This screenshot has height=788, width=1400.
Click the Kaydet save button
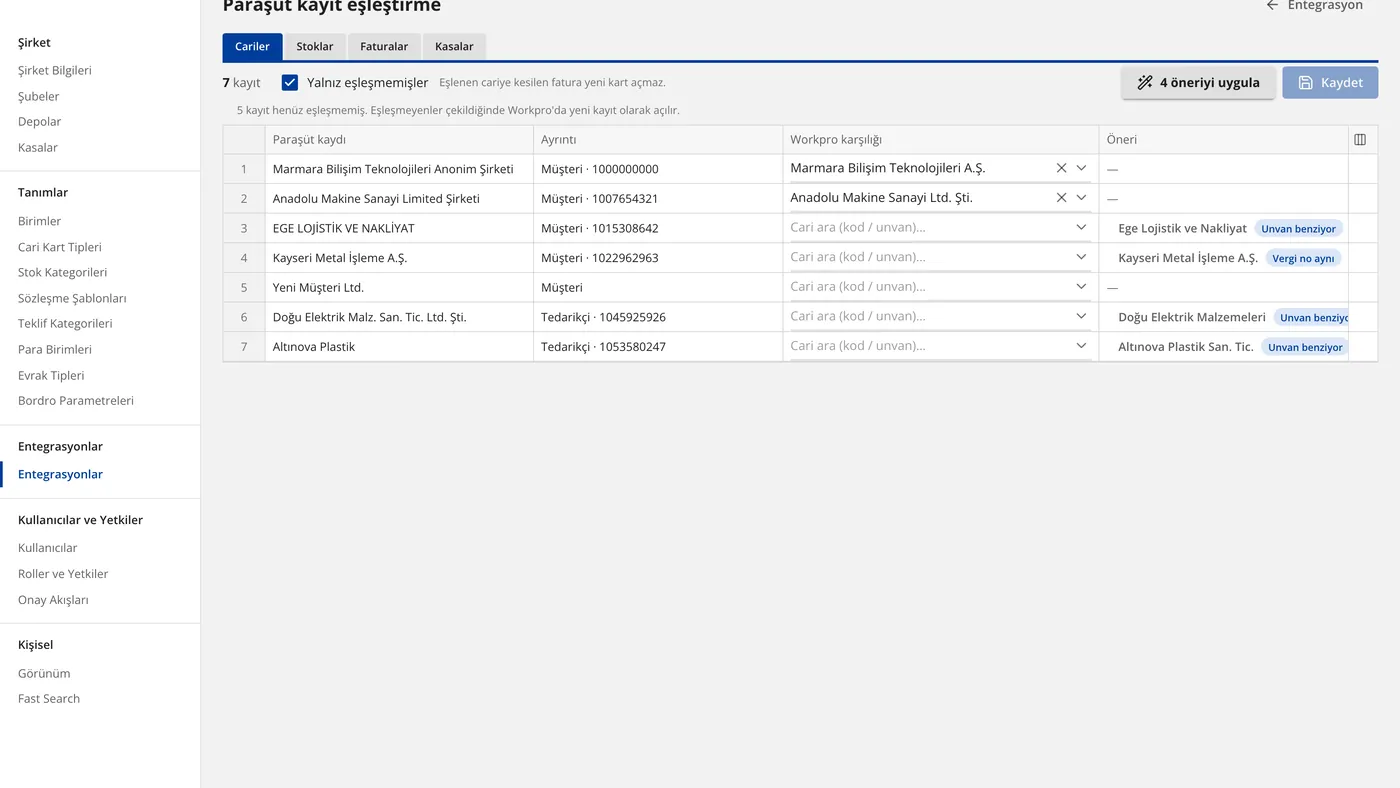[1330, 83]
